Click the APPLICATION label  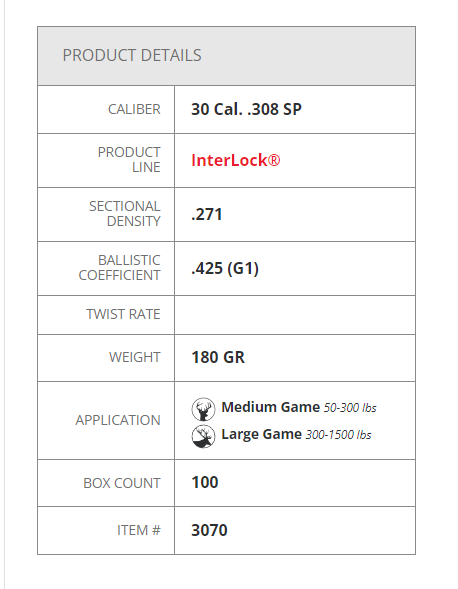click(118, 420)
